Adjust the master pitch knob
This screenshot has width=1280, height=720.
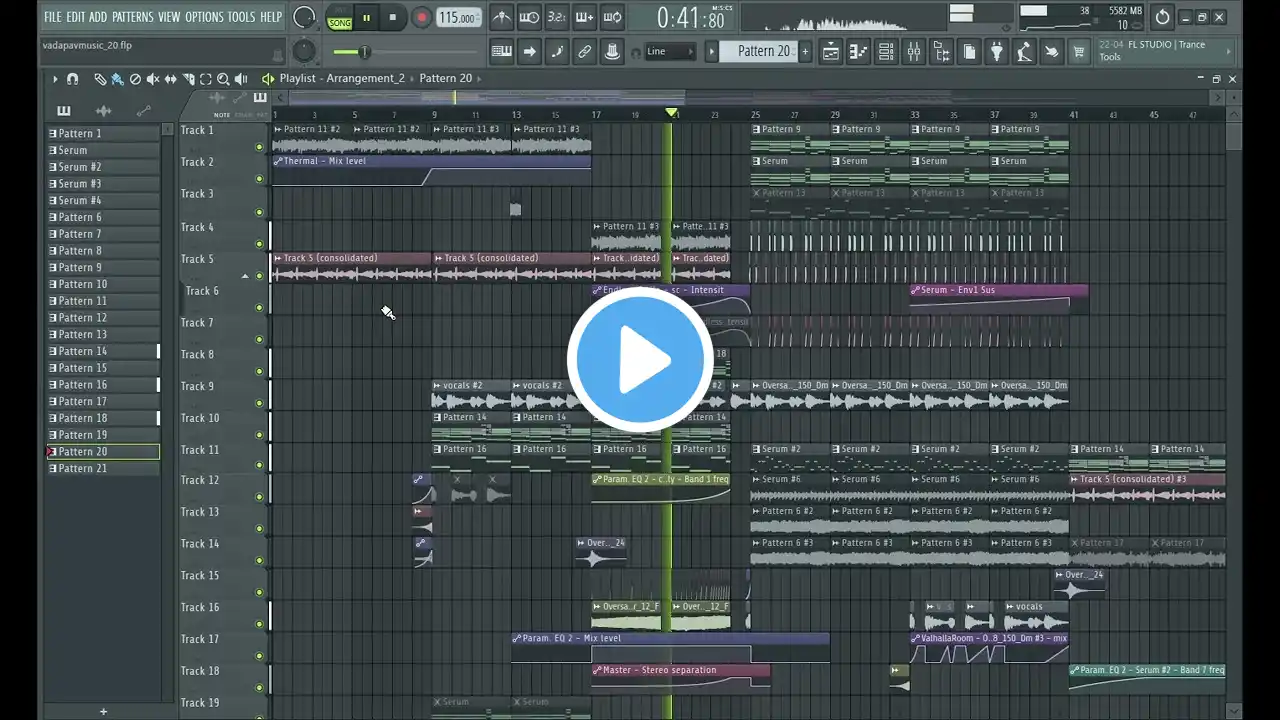pos(304,52)
